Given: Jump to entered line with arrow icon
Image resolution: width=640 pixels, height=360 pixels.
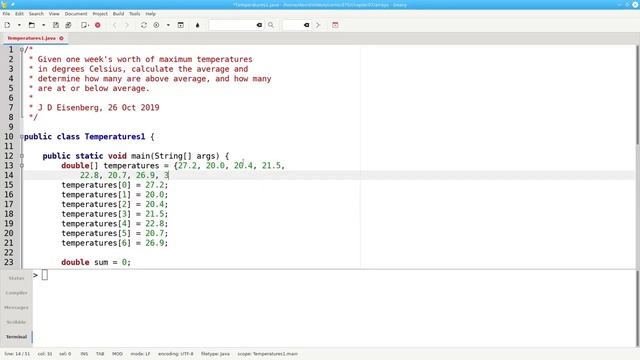Looking at the screenshot, I should click(x=318, y=25).
